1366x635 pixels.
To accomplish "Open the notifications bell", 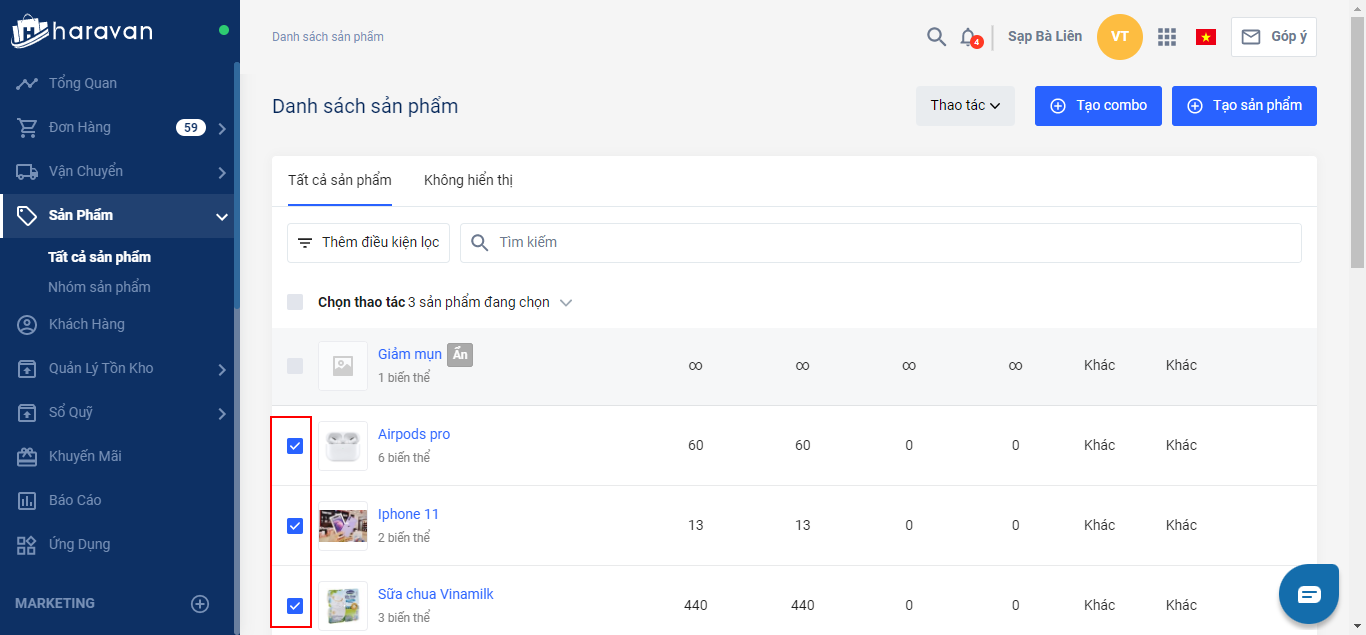I will point(967,37).
